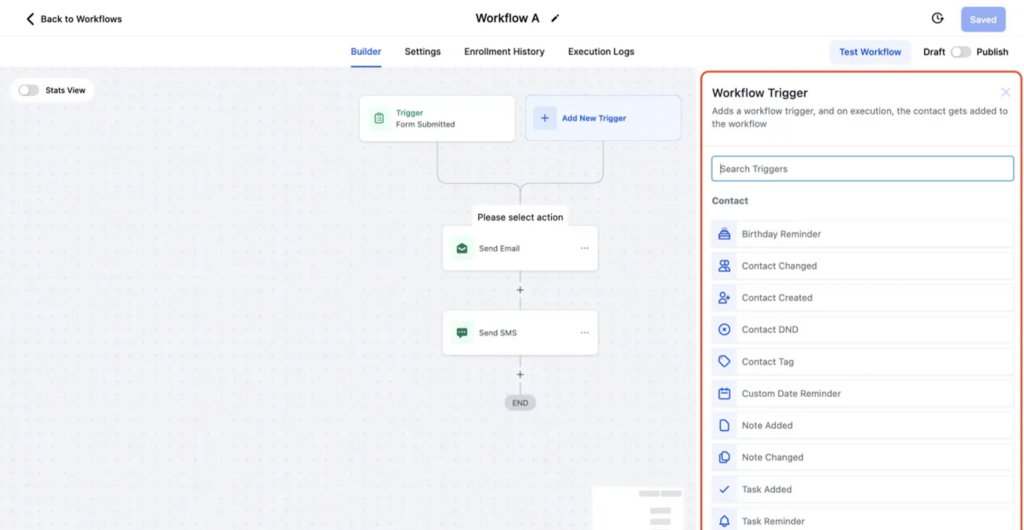Click the Send SMS message icon
Image resolution: width=1024 pixels, height=530 pixels.
tap(462, 333)
